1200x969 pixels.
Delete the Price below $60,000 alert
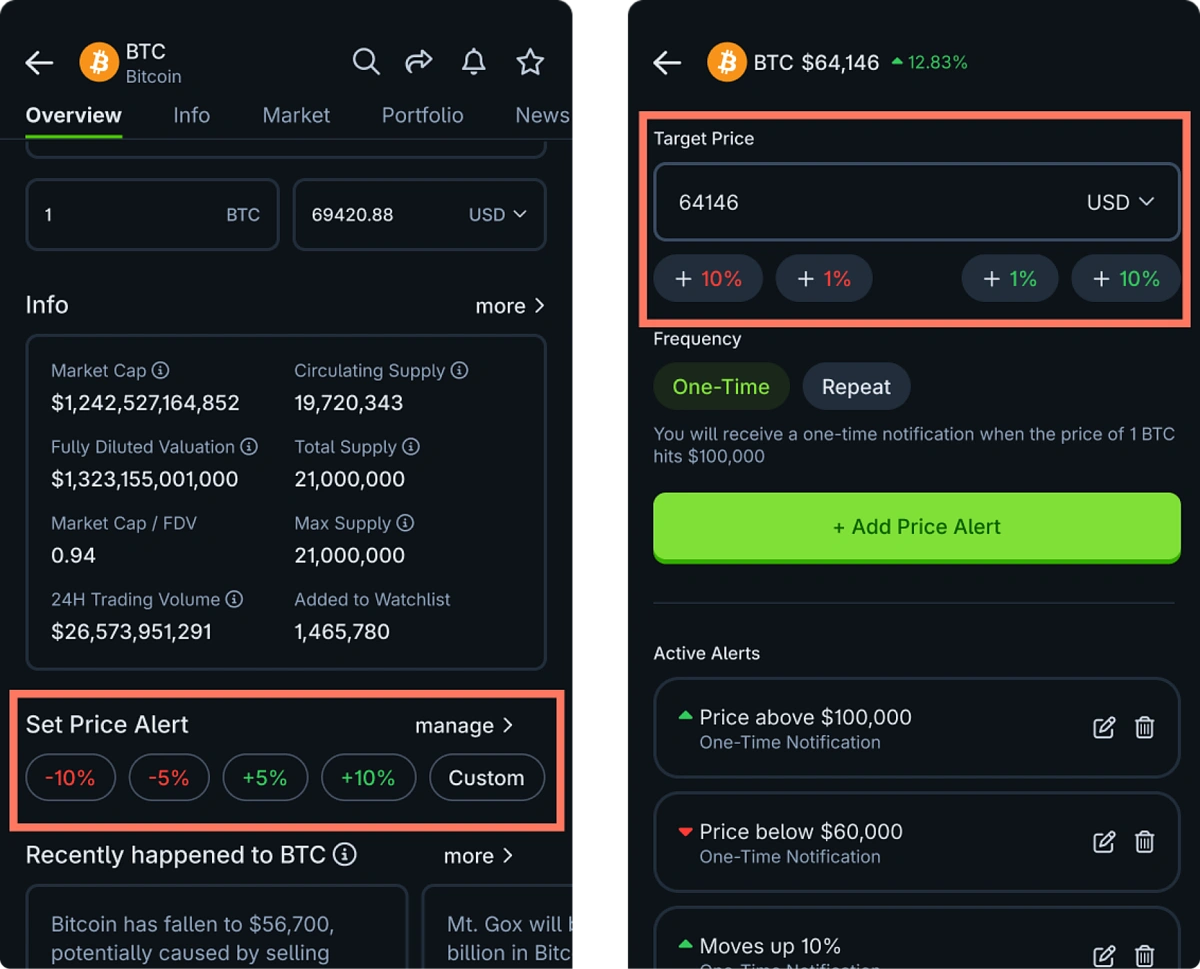coord(1145,842)
